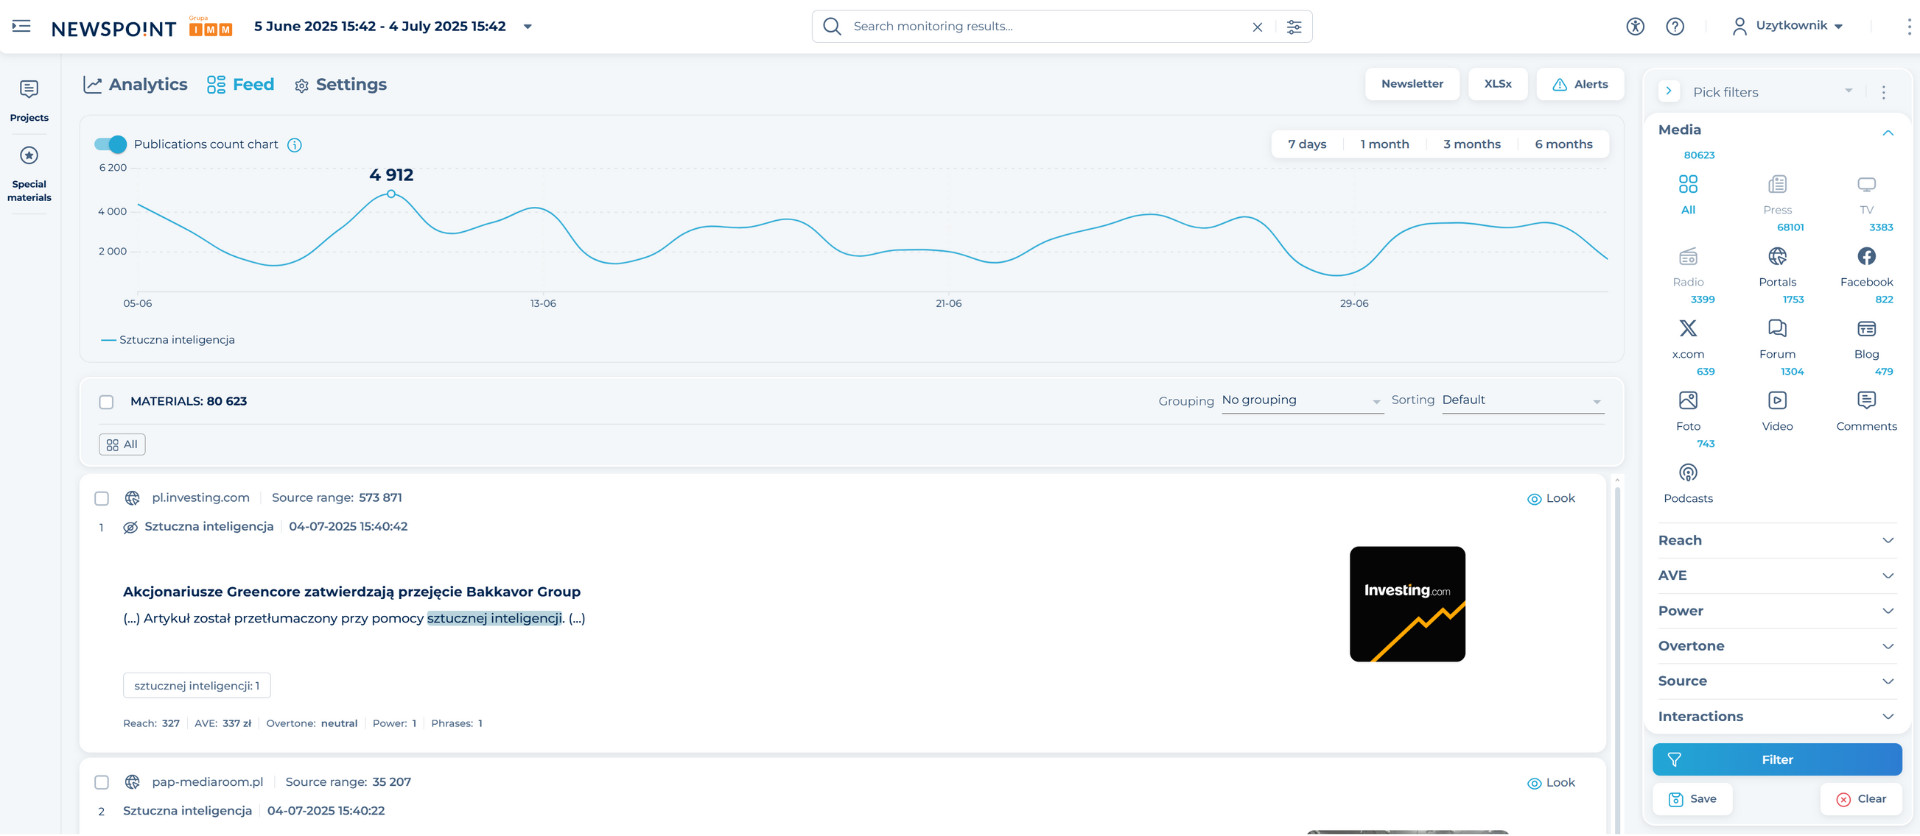The image size is (1920, 836).
Task: Filter media by x.com icon
Action: 1688,329
